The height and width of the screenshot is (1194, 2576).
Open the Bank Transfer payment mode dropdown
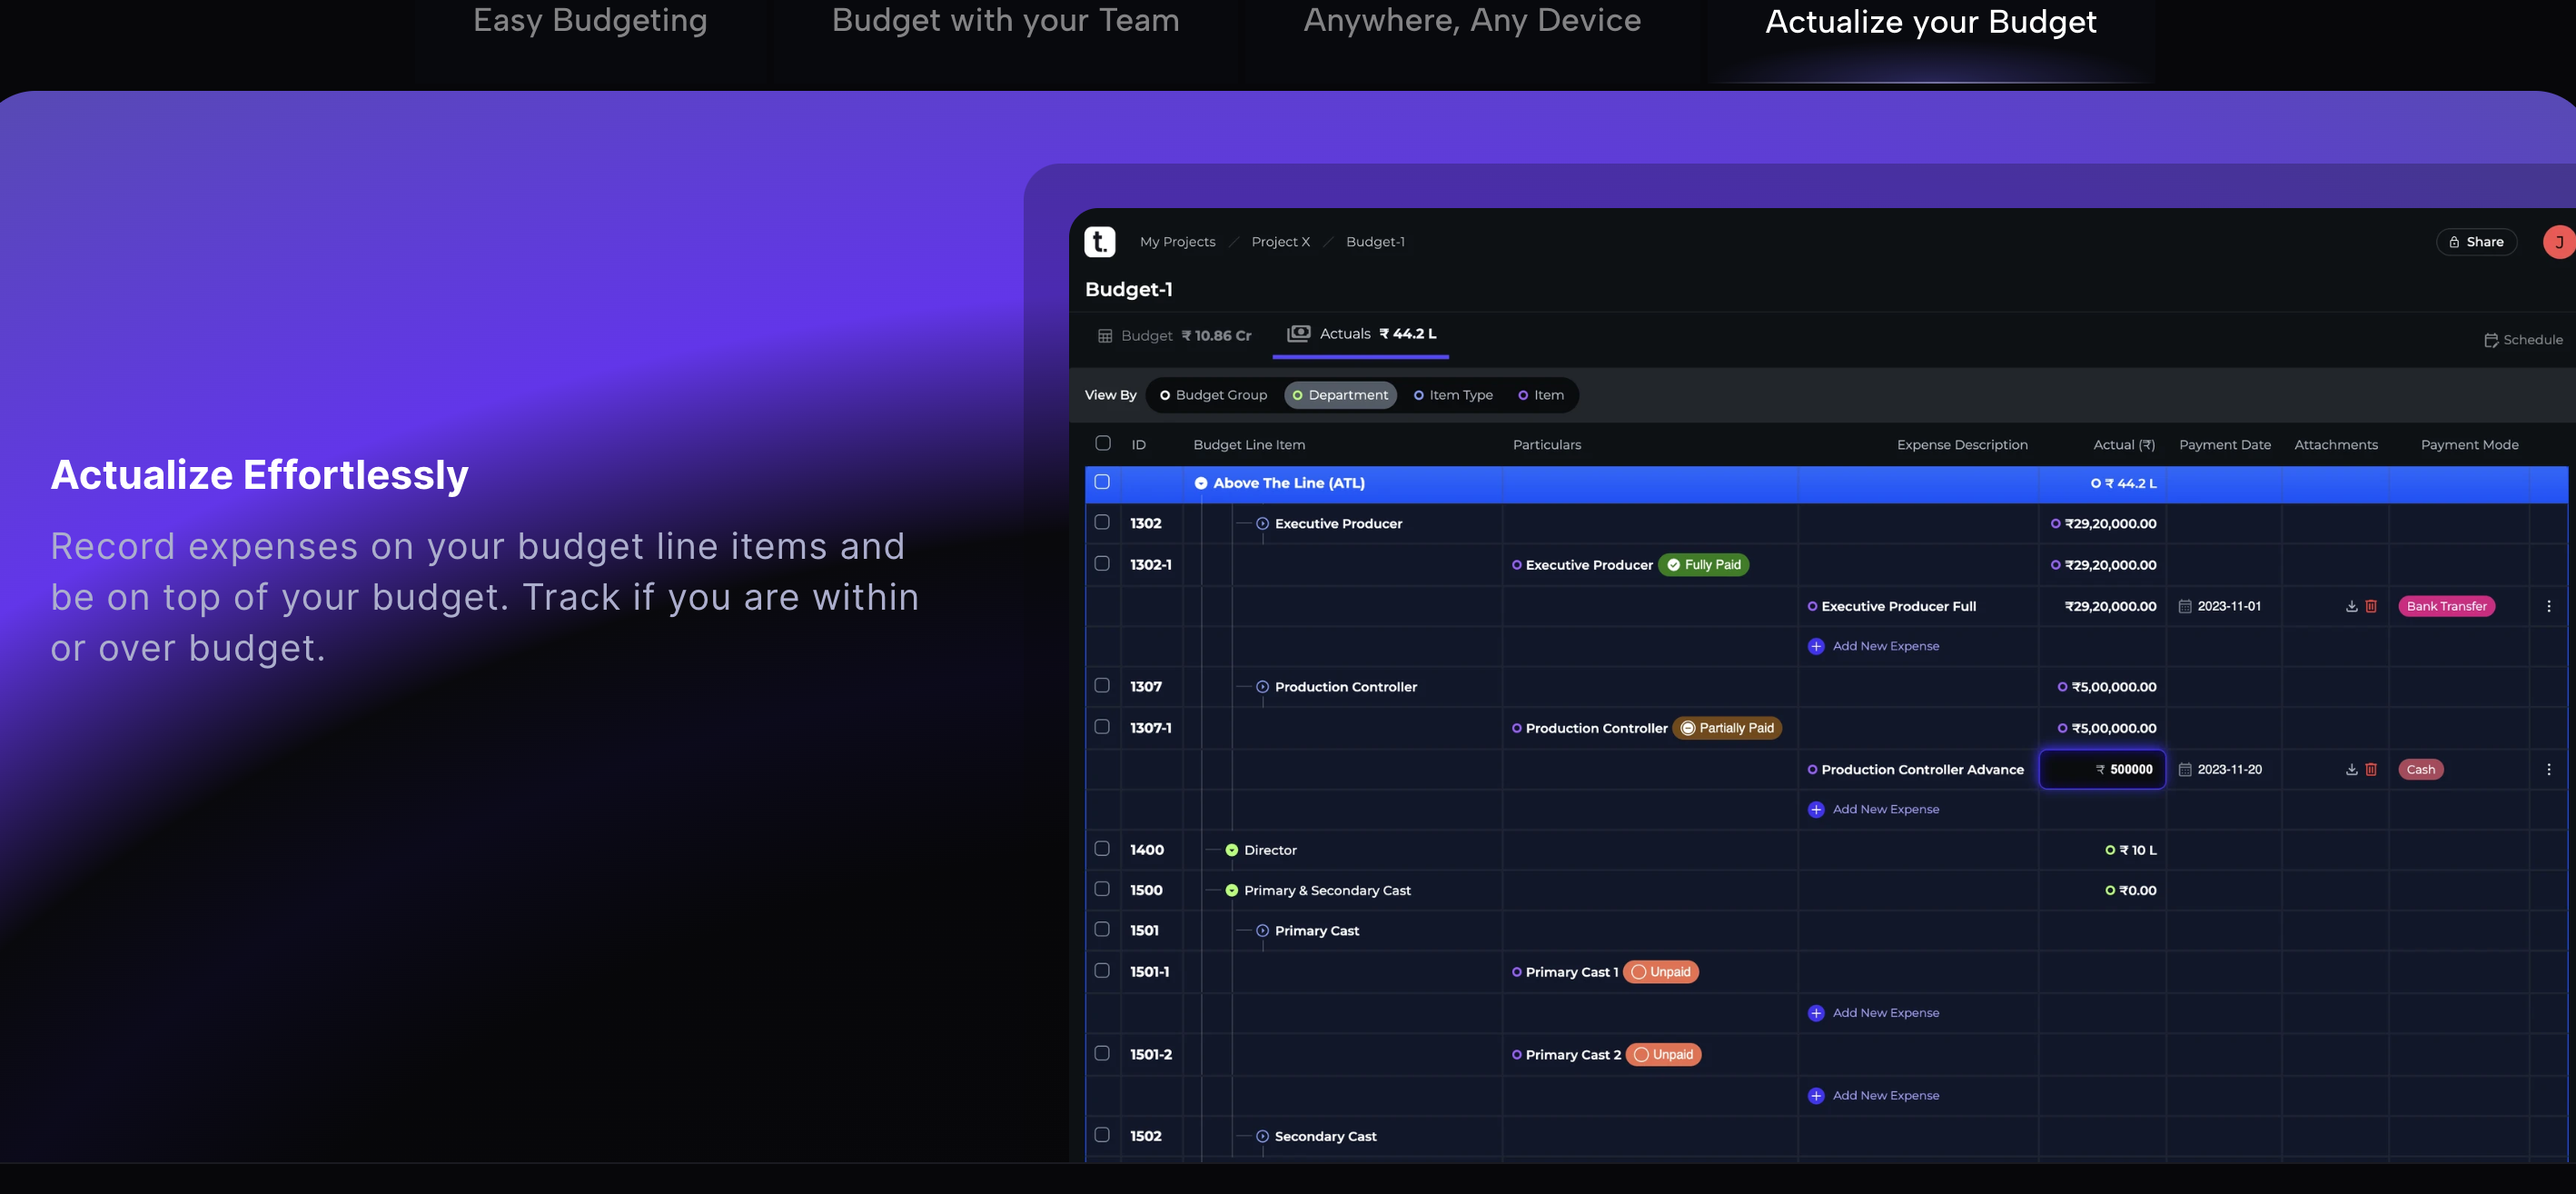tap(2446, 606)
